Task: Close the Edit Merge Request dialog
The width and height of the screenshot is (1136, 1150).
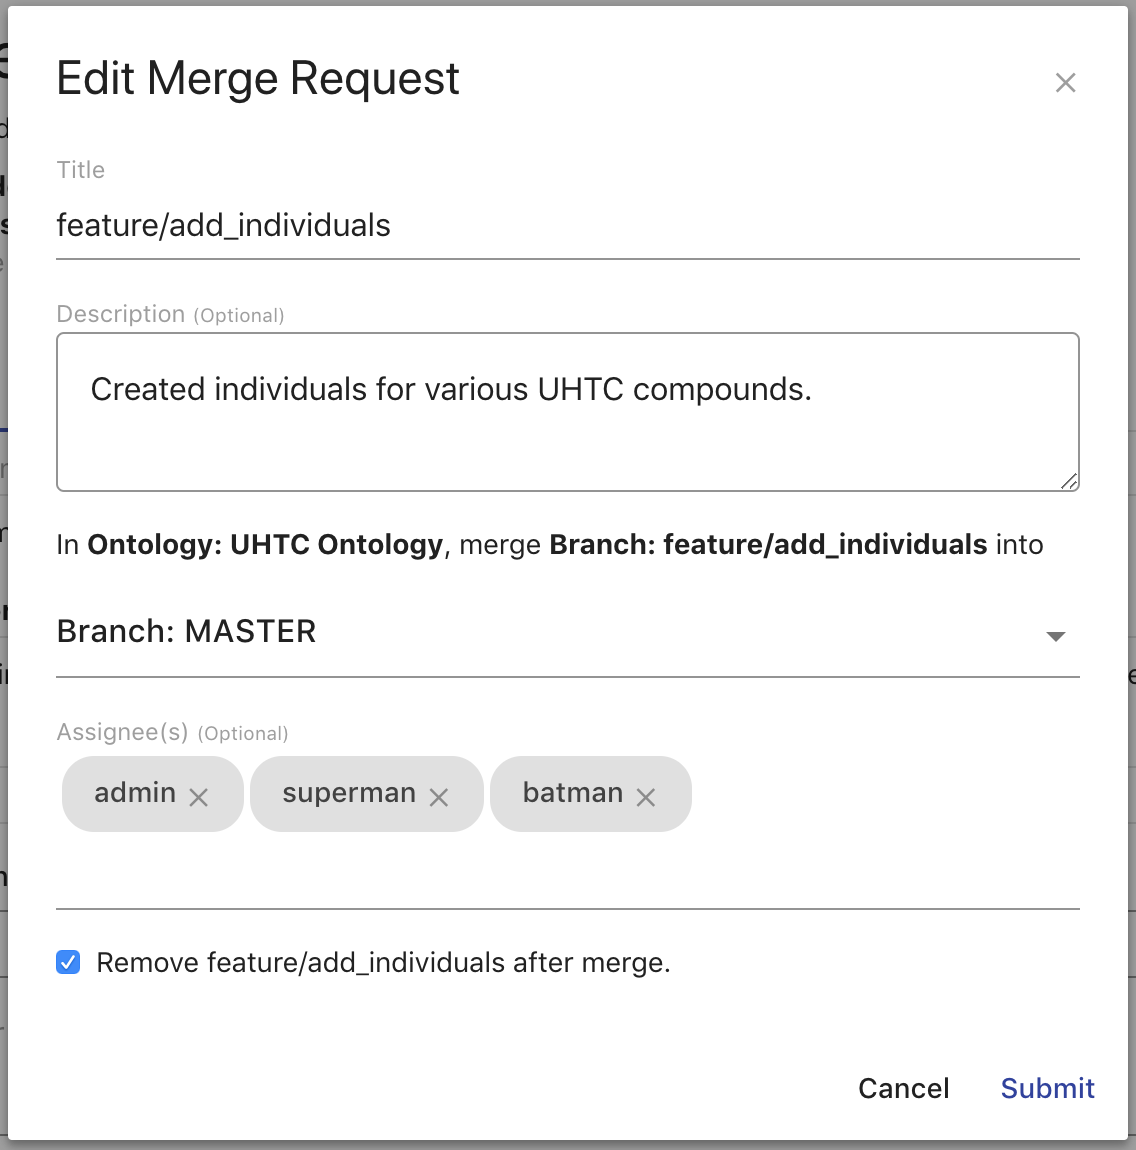Action: (x=1065, y=83)
